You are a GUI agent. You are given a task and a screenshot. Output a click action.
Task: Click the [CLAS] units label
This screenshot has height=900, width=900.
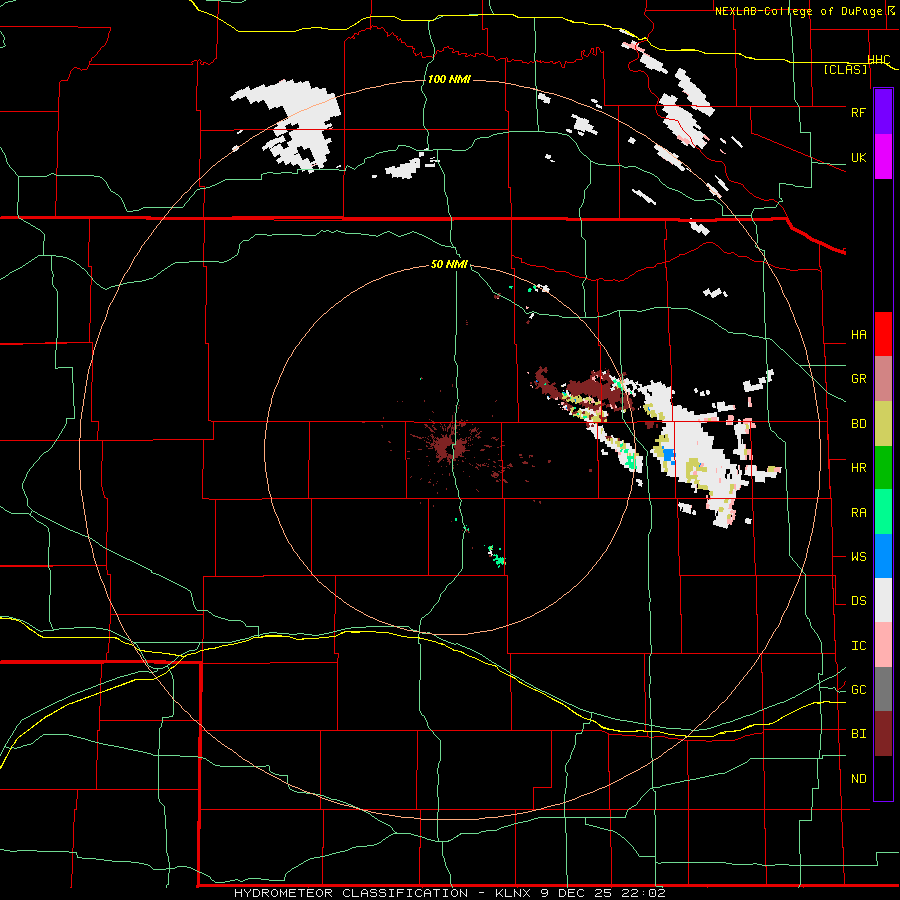click(845, 70)
